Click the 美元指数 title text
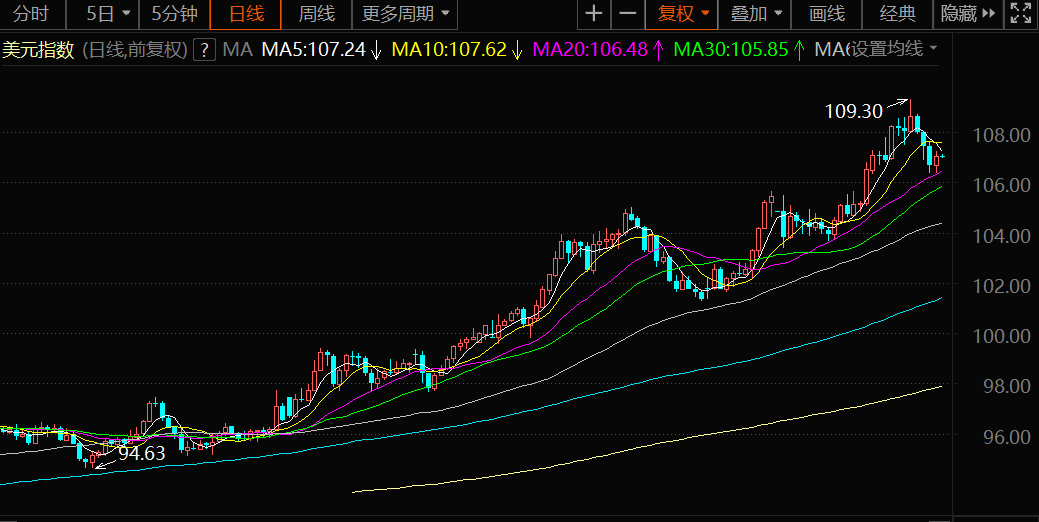Image resolution: width=1039 pixels, height=522 pixels. tap(38, 50)
